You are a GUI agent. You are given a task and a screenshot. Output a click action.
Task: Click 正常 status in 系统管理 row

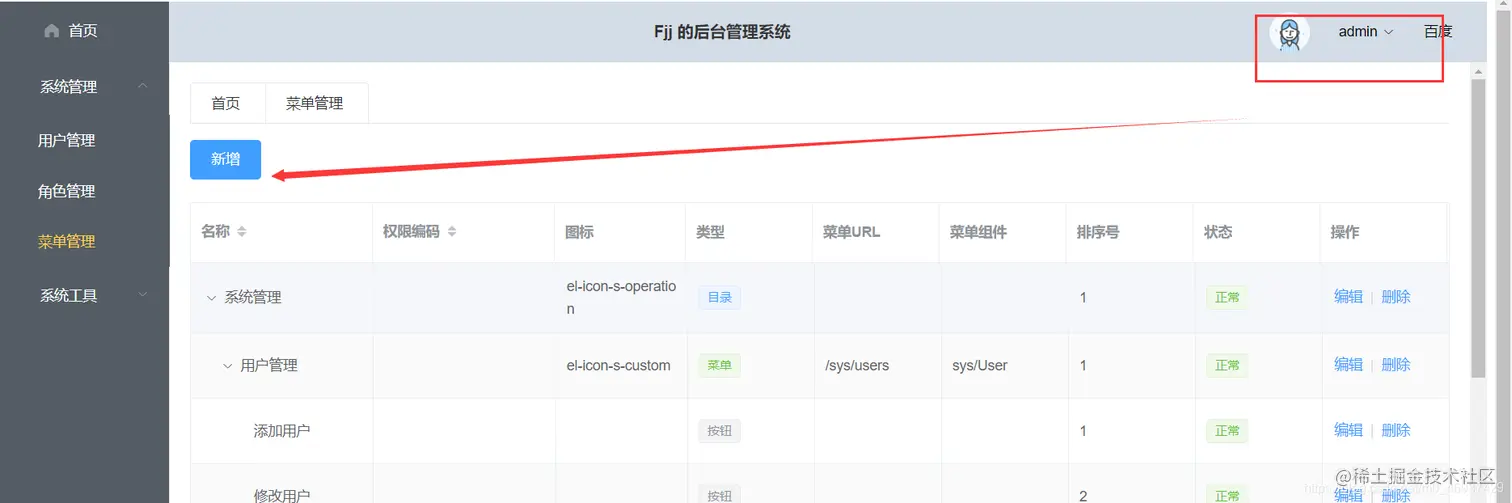[1227, 297]
